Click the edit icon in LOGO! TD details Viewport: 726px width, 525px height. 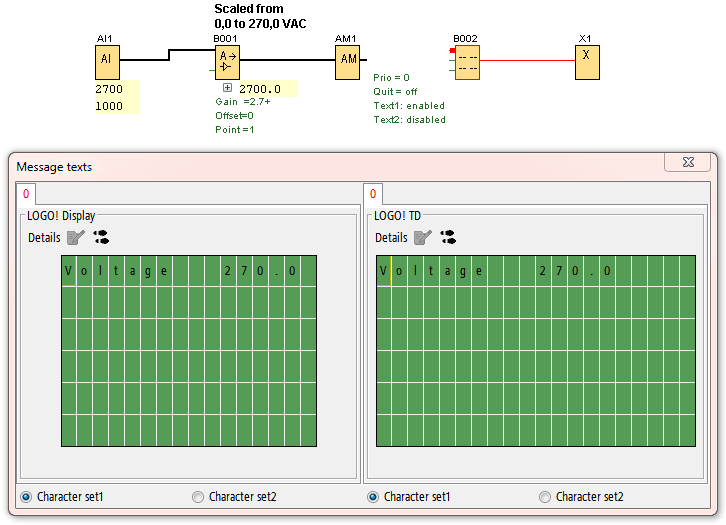point(423,238)
